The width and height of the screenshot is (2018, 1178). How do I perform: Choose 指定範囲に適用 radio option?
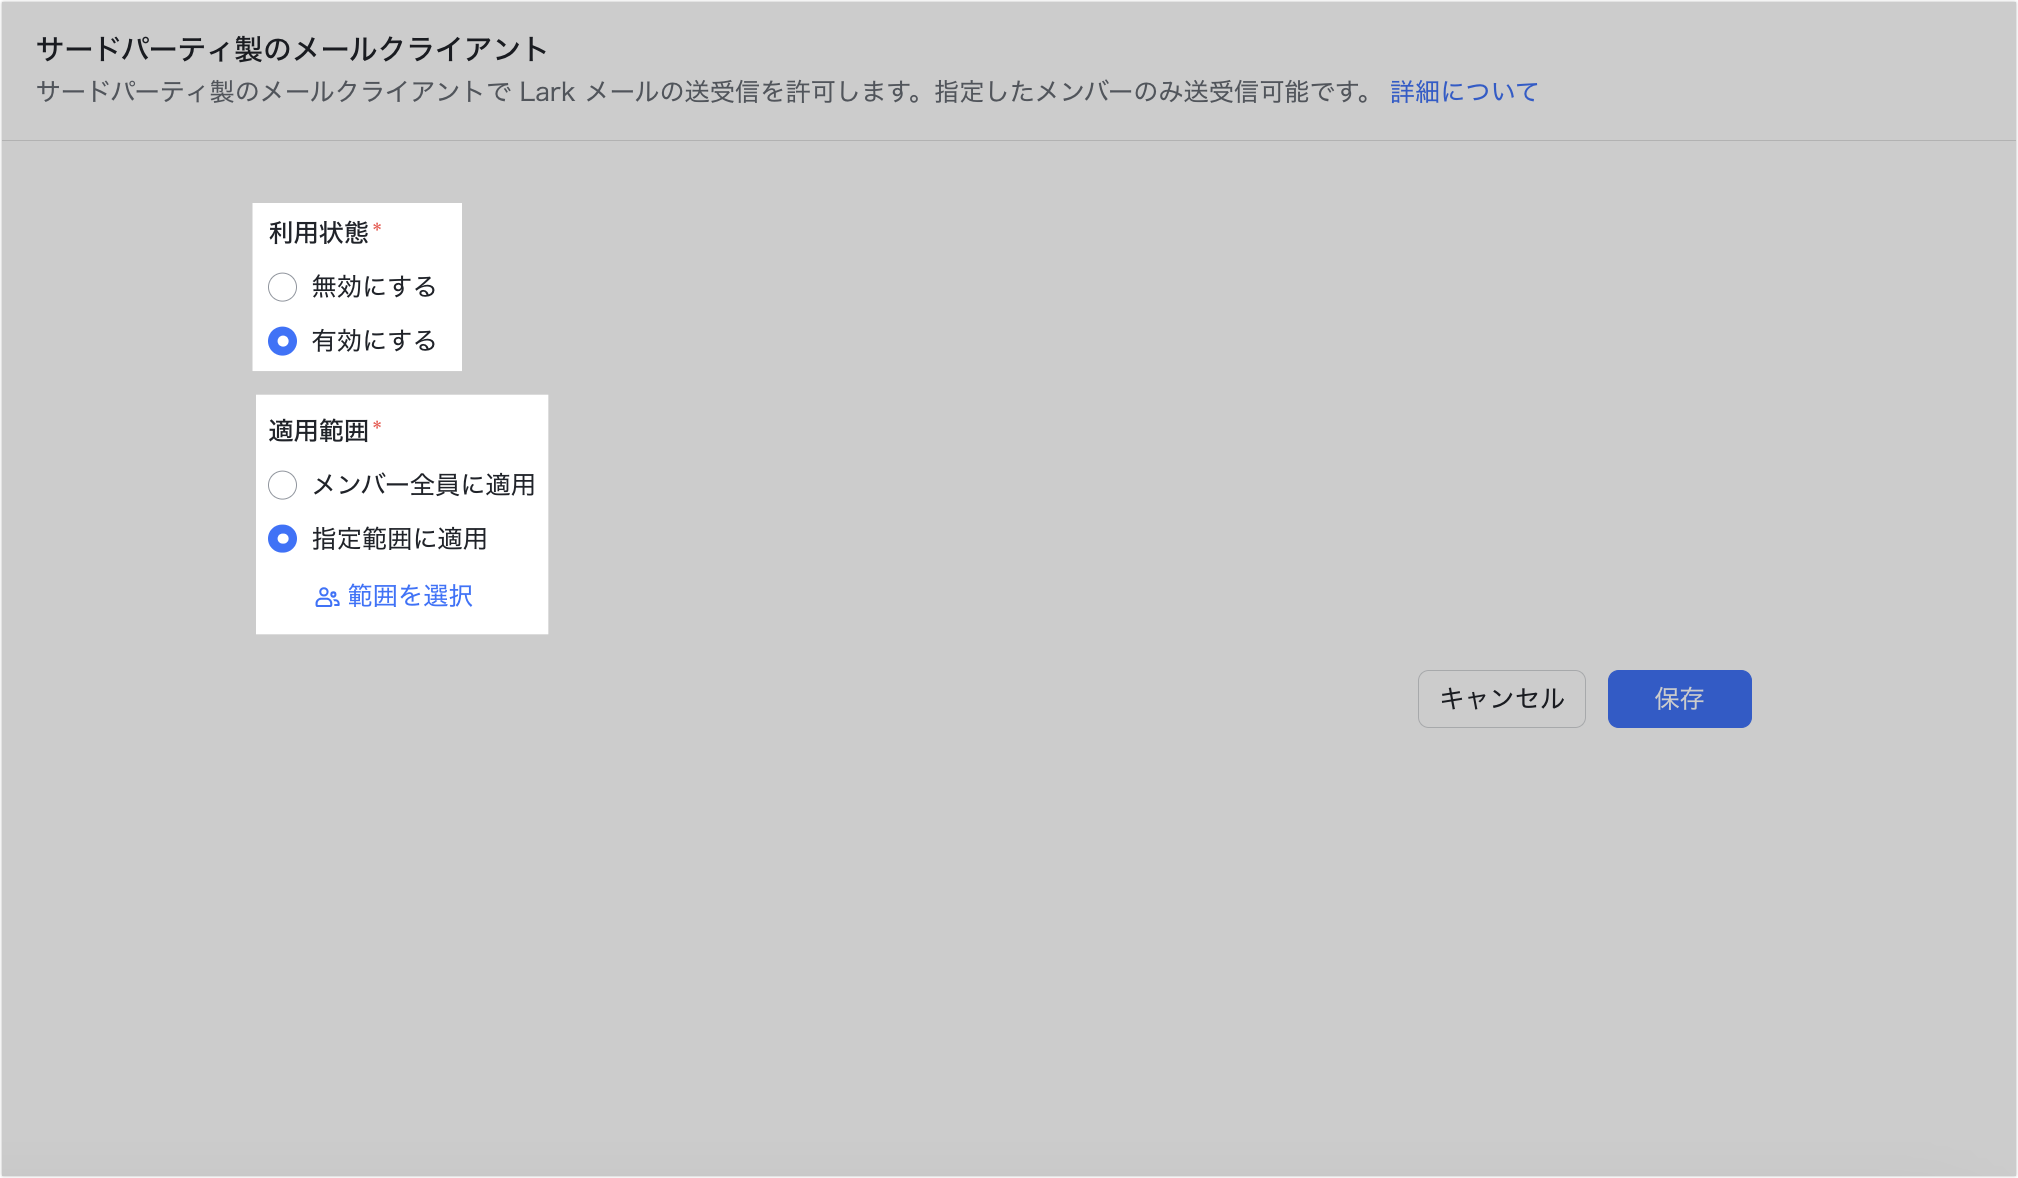(283, 539)
